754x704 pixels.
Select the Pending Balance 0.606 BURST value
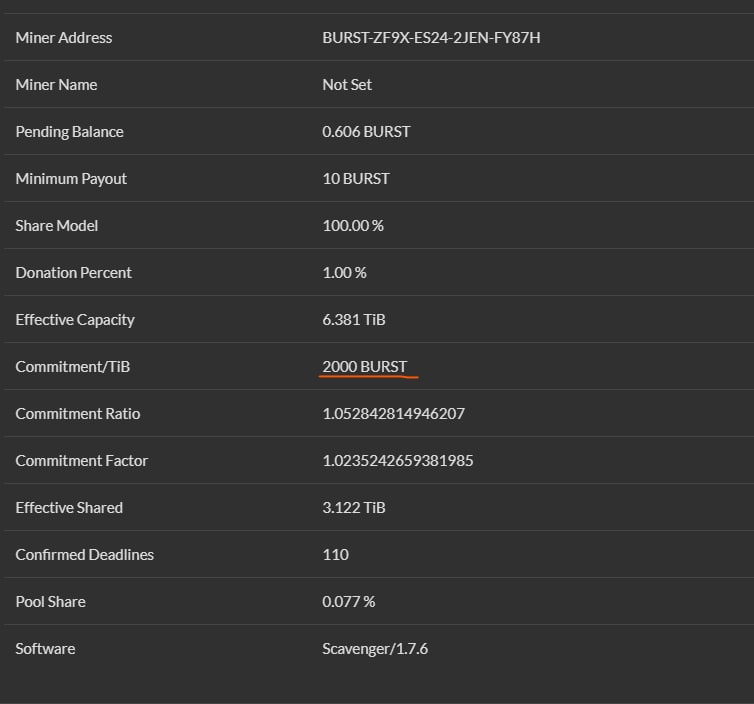[x=366, y=132]
